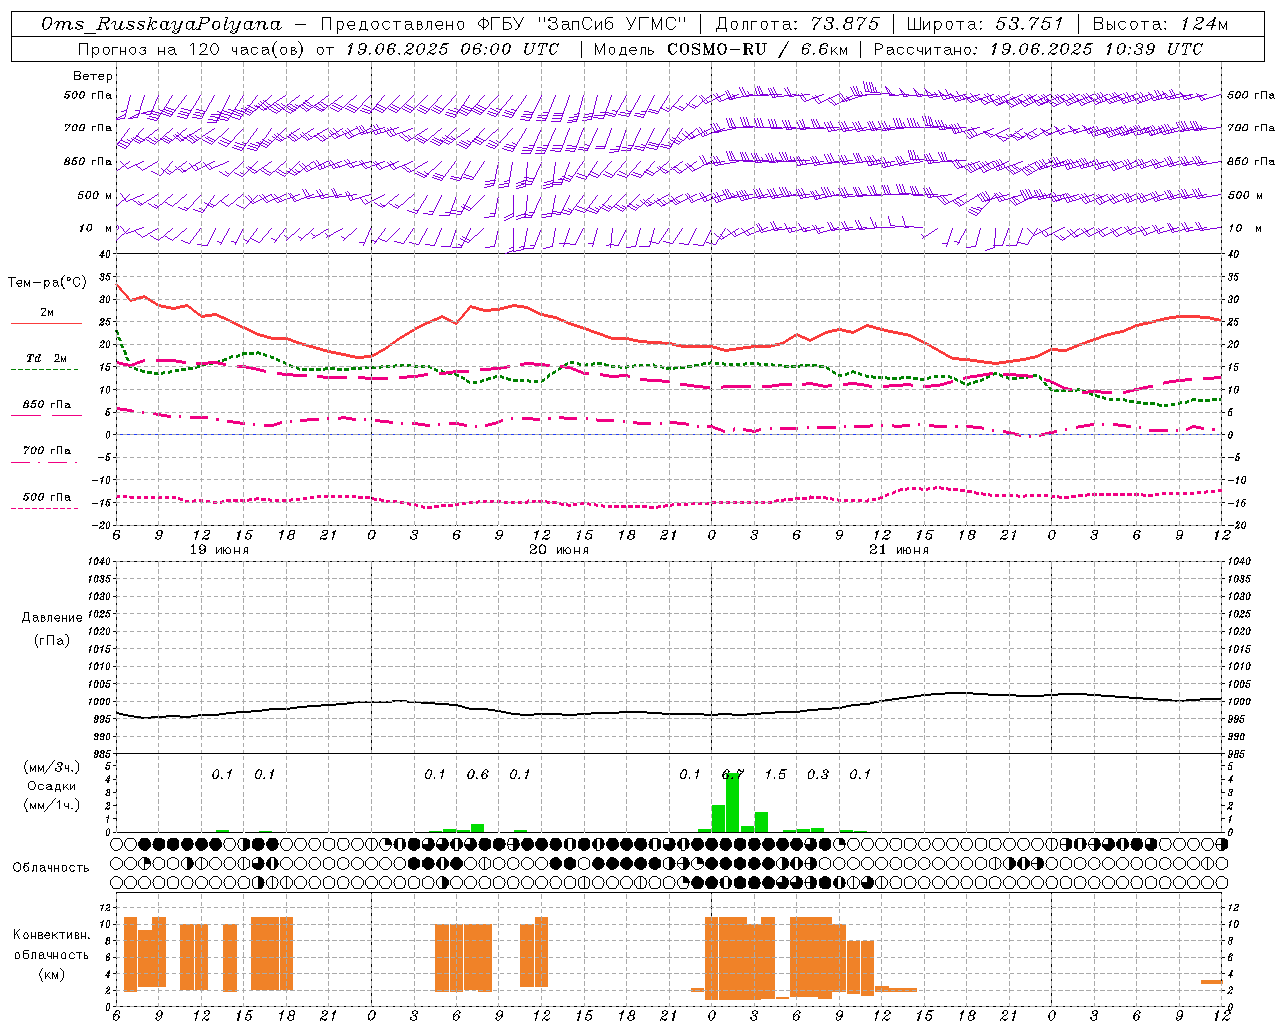This screenshot has width=1280, height=1024.
Task: Click the 700 гПа temperature legend entry
Action: point(47,450)
